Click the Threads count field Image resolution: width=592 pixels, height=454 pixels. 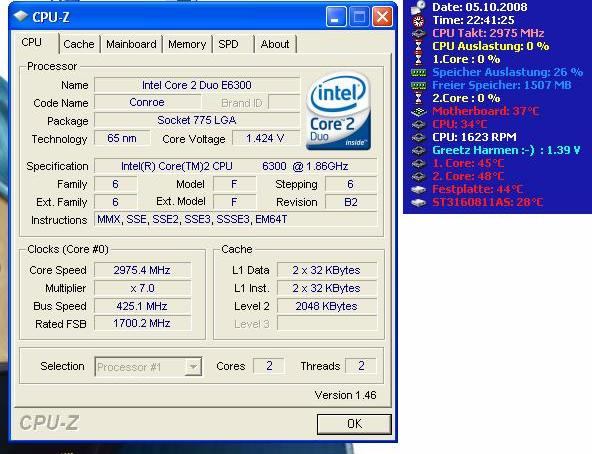[361, 366]
